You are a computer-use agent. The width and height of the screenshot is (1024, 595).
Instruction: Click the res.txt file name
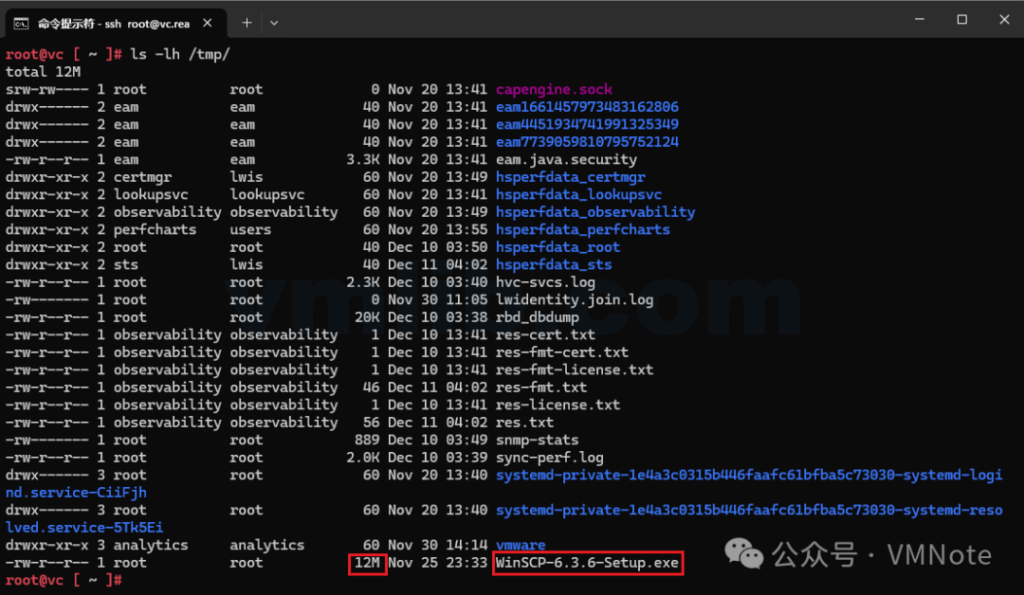(x=524, y=423)
